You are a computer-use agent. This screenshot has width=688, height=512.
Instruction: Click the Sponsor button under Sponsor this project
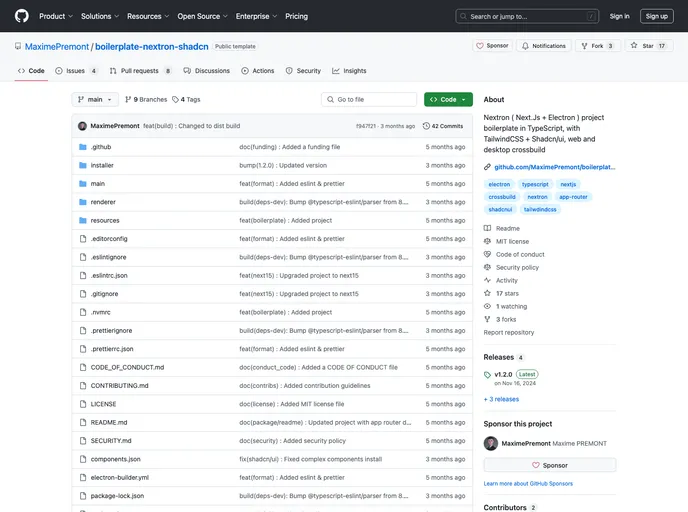(x=550, y=465)
